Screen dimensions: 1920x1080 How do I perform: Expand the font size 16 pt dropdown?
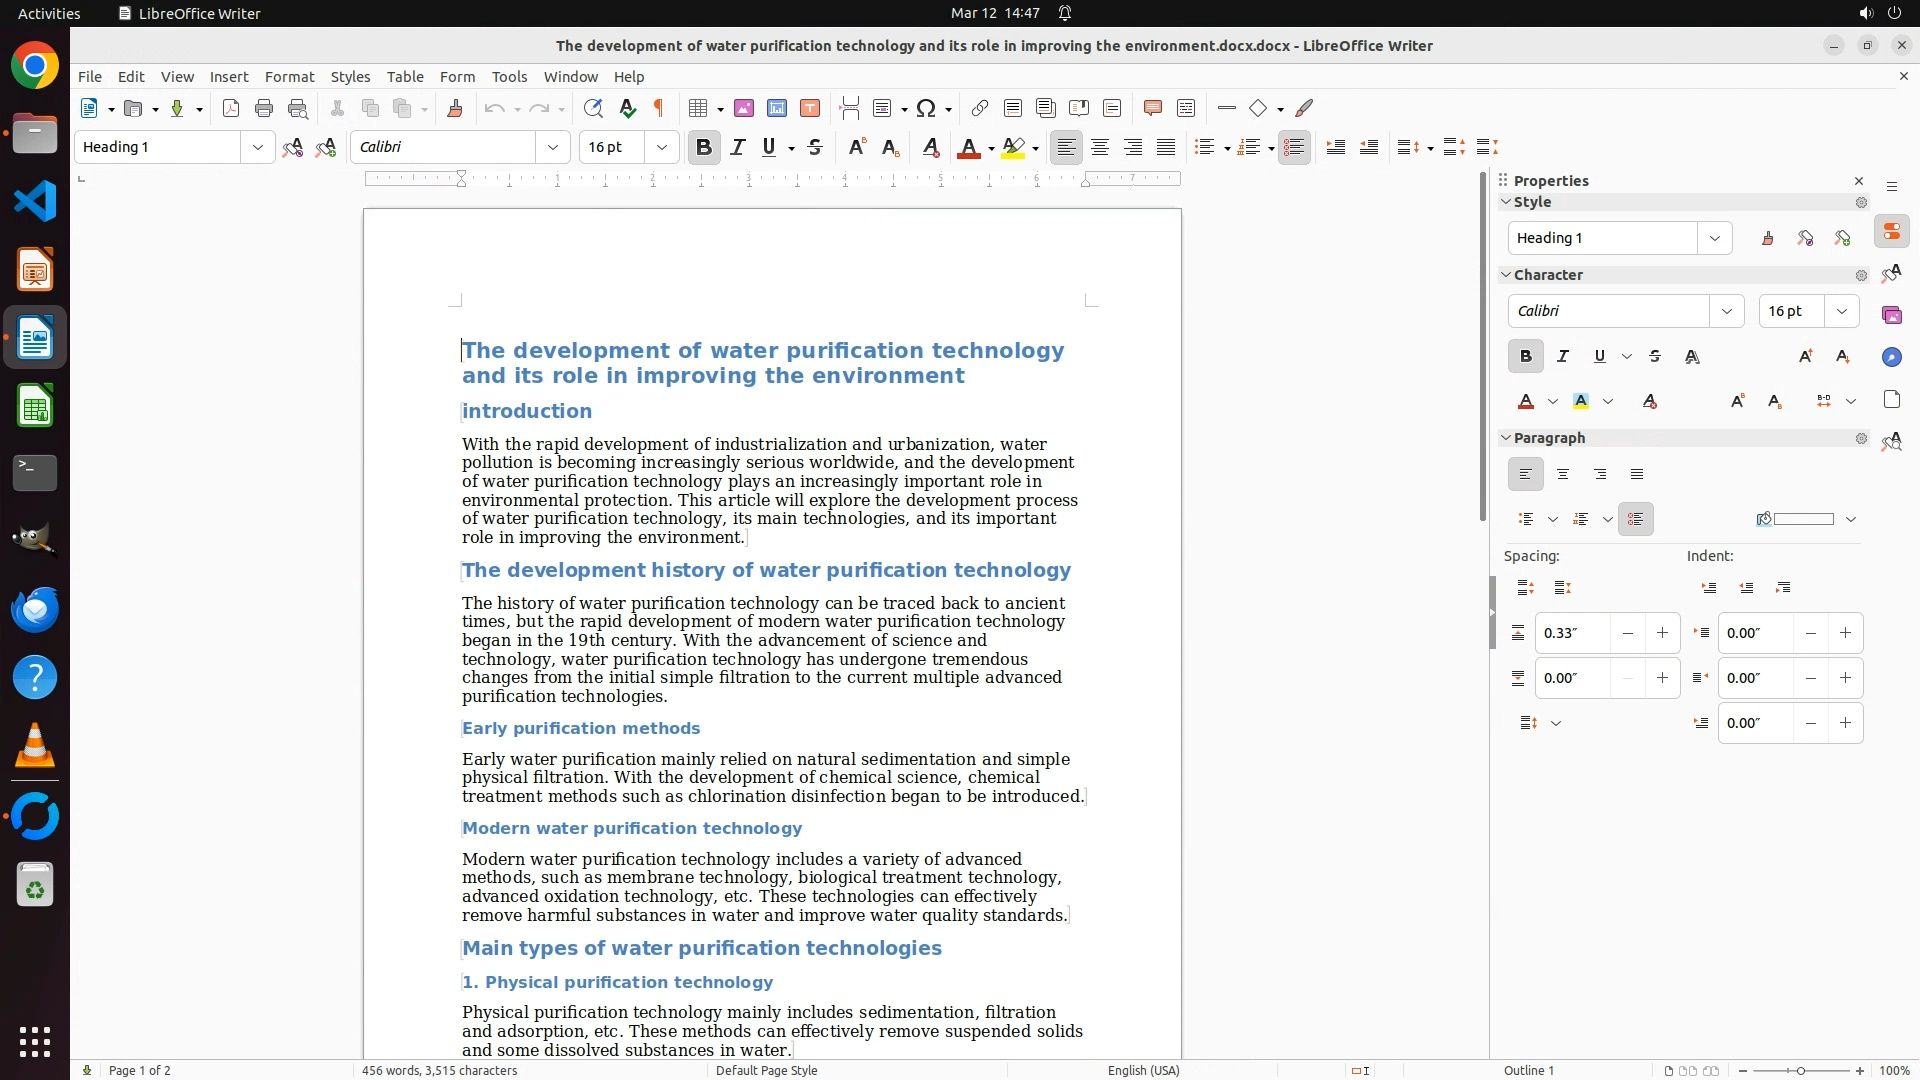pyautogui.click(x=661, y=148)
